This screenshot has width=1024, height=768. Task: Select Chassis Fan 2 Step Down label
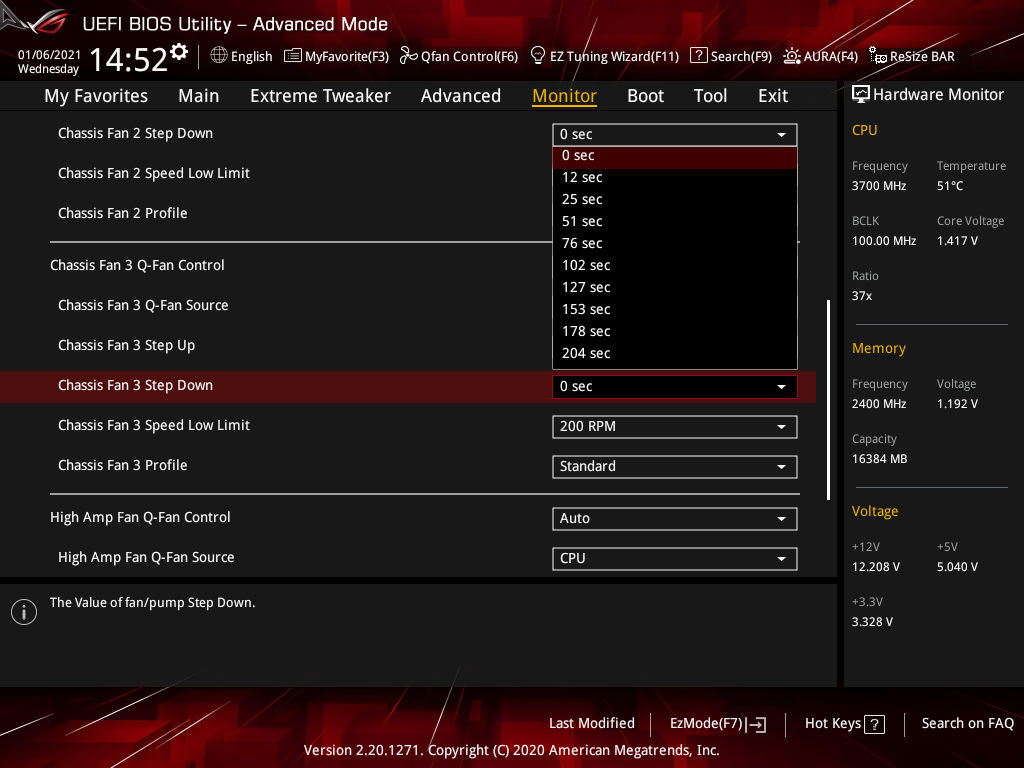(135, 133)
